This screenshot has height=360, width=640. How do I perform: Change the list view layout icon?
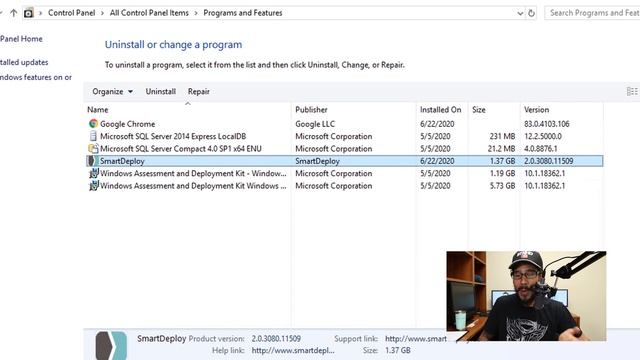point(632,92)
